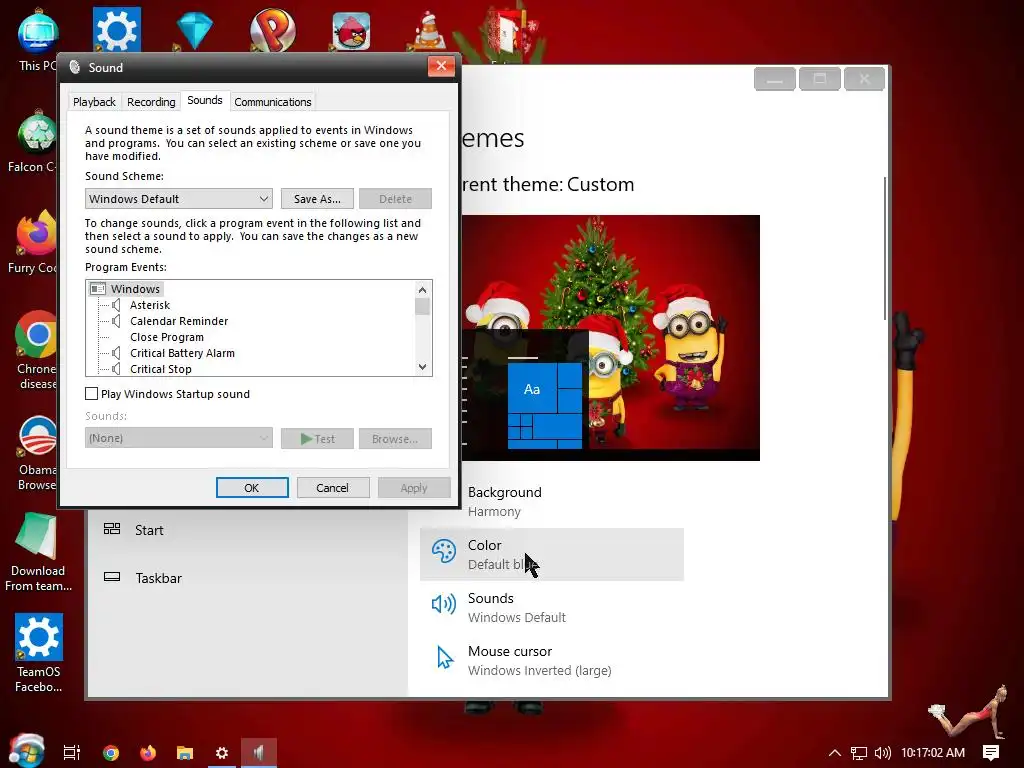Select the Angry Birds desktop icon
The width and height of the screenshot is (1024, 768).
(x=351, y=31)
